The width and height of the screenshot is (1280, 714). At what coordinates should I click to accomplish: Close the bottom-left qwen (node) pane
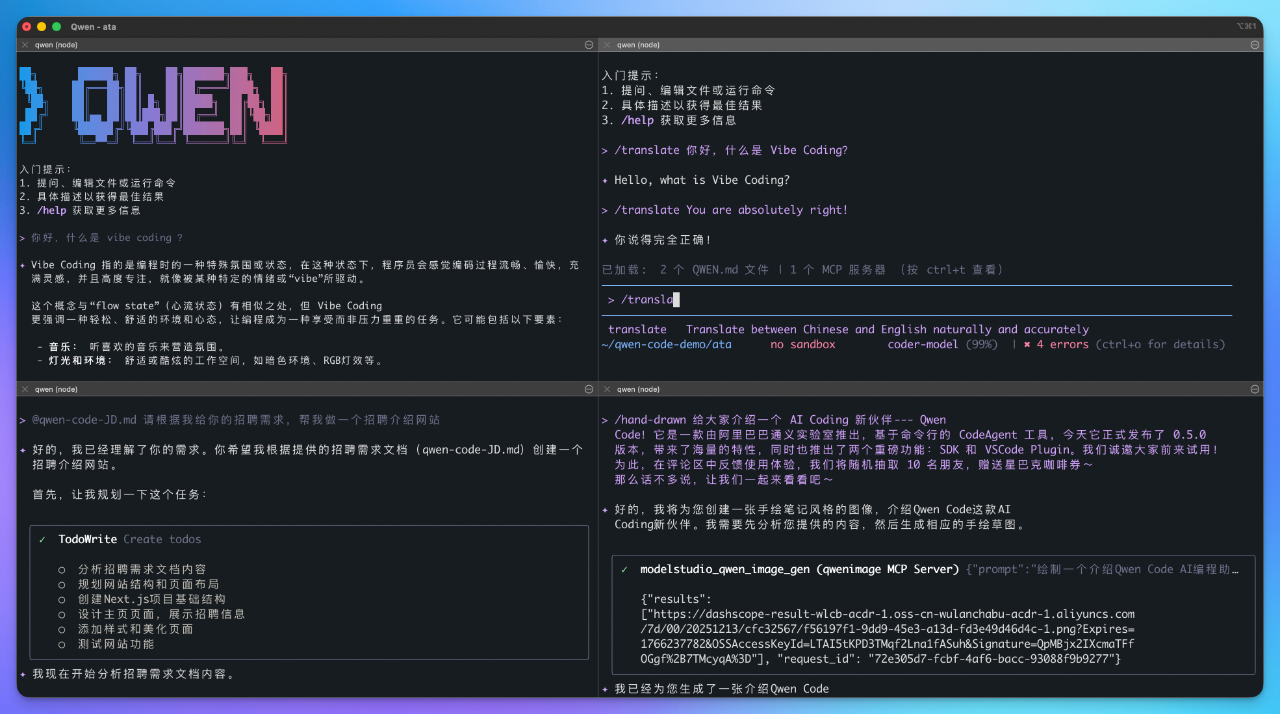click(x=24, y=389)
